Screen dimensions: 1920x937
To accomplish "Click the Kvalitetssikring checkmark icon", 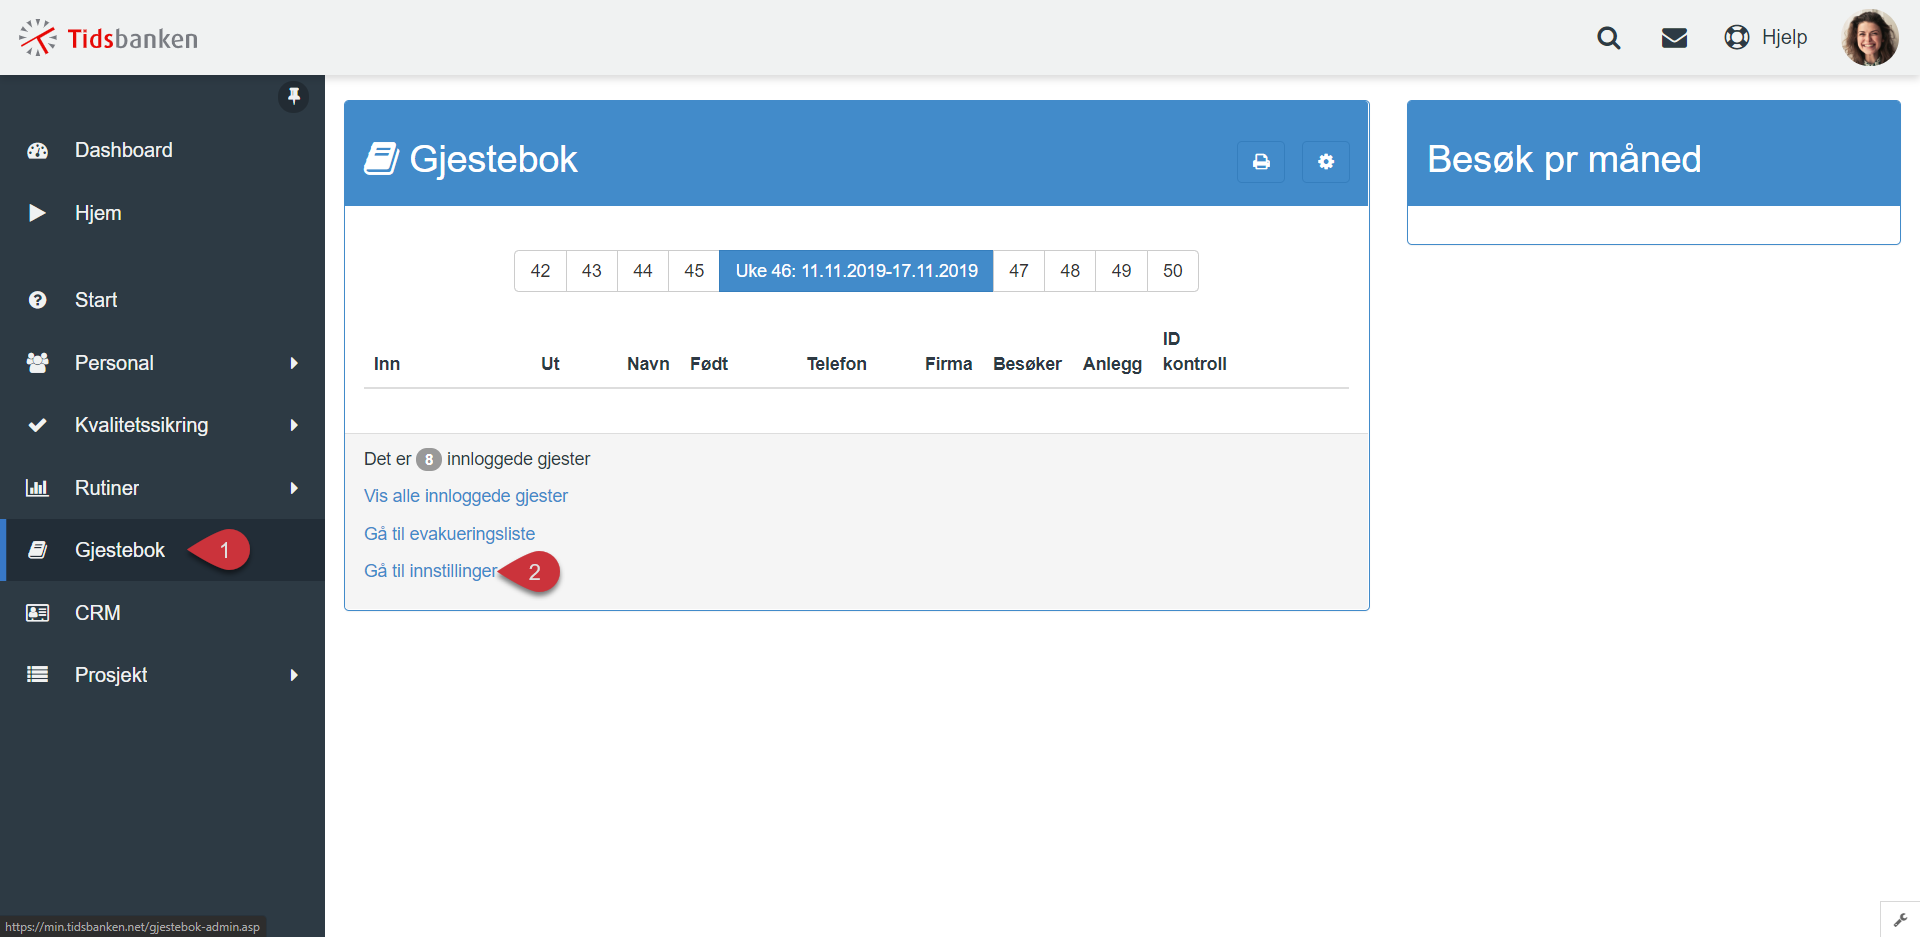I will pyautogui.click(x=37, y=425).
